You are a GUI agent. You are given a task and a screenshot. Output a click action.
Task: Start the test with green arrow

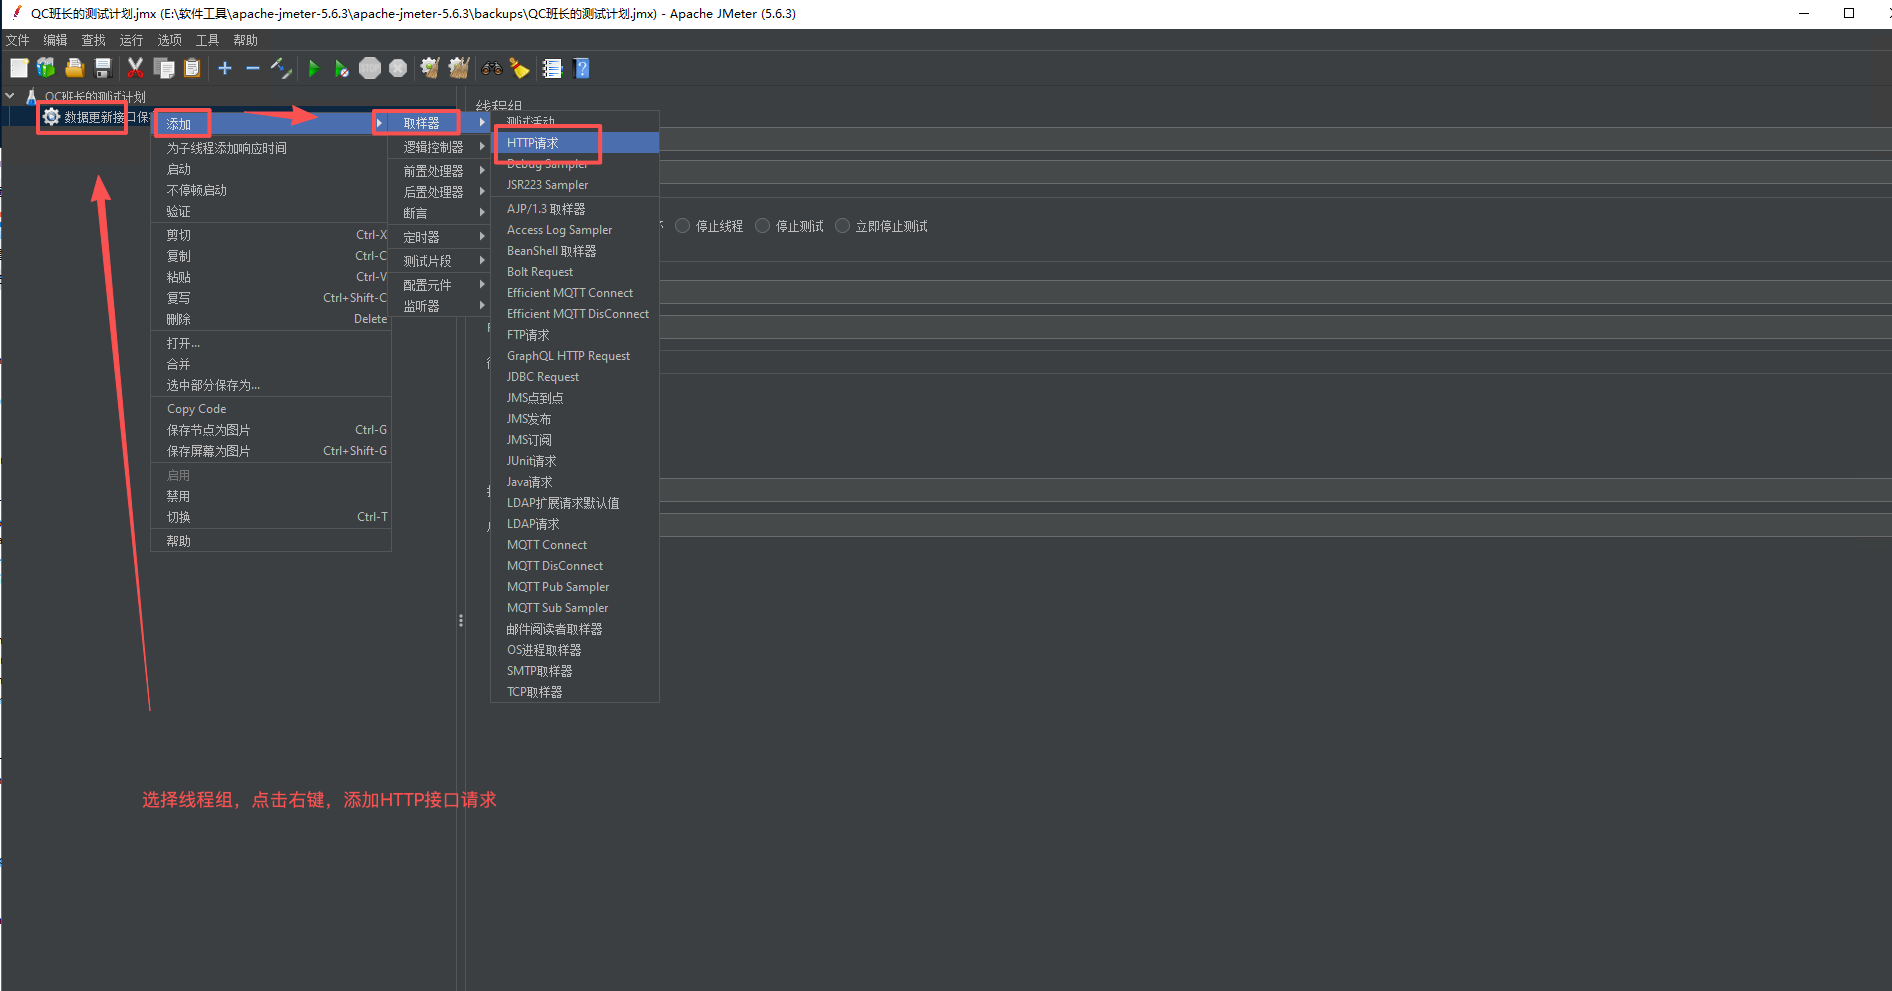314,68
